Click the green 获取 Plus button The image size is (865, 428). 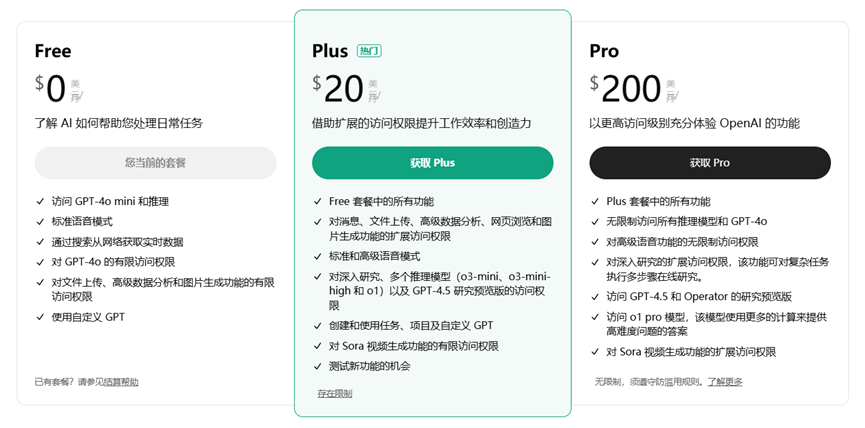pos(432,163)
